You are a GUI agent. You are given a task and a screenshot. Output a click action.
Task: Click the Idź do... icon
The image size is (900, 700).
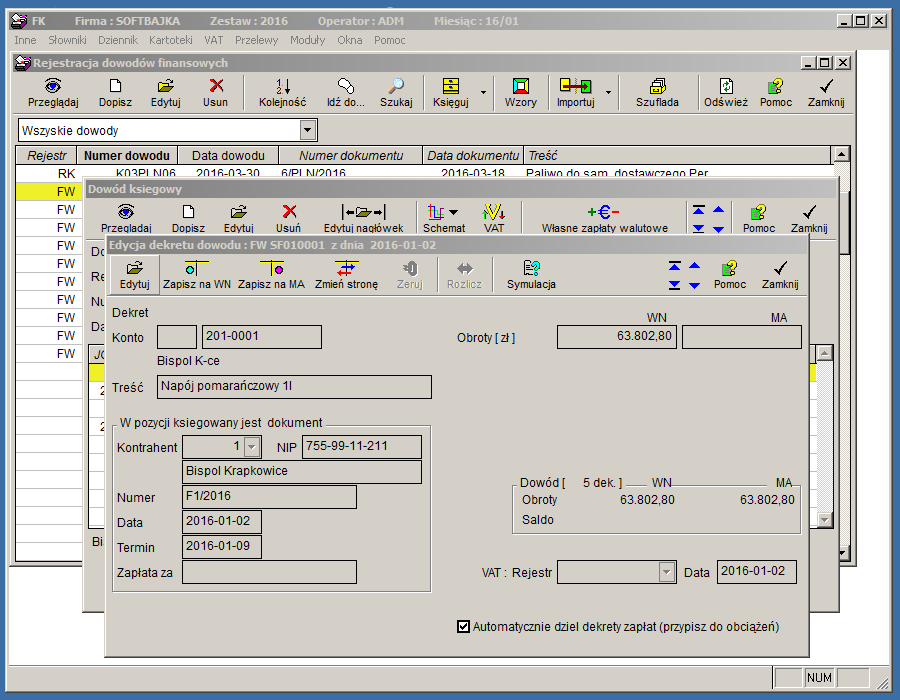(x=346, y=93)
